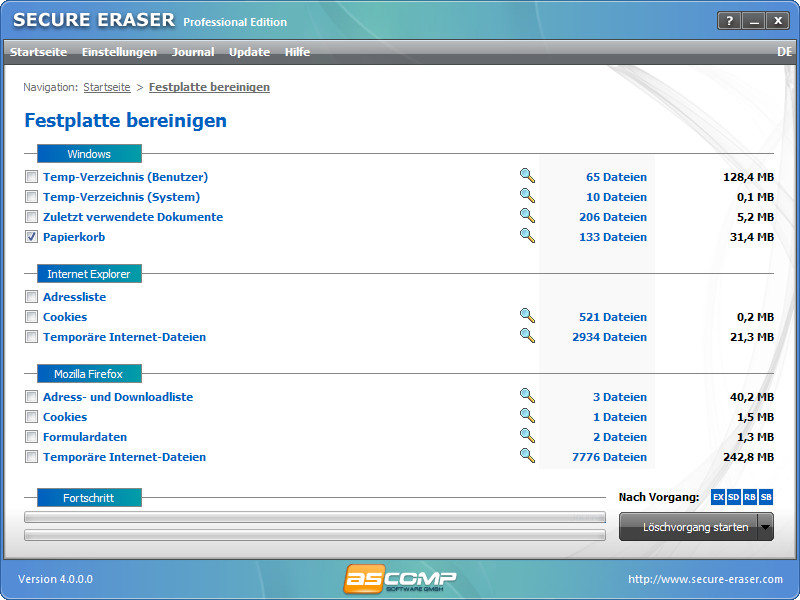Viewport: 800px width, 600px height.
Task: Click magnifier for Firefox Temporäre Internet-Dateien
Action: tap(528, 456)
